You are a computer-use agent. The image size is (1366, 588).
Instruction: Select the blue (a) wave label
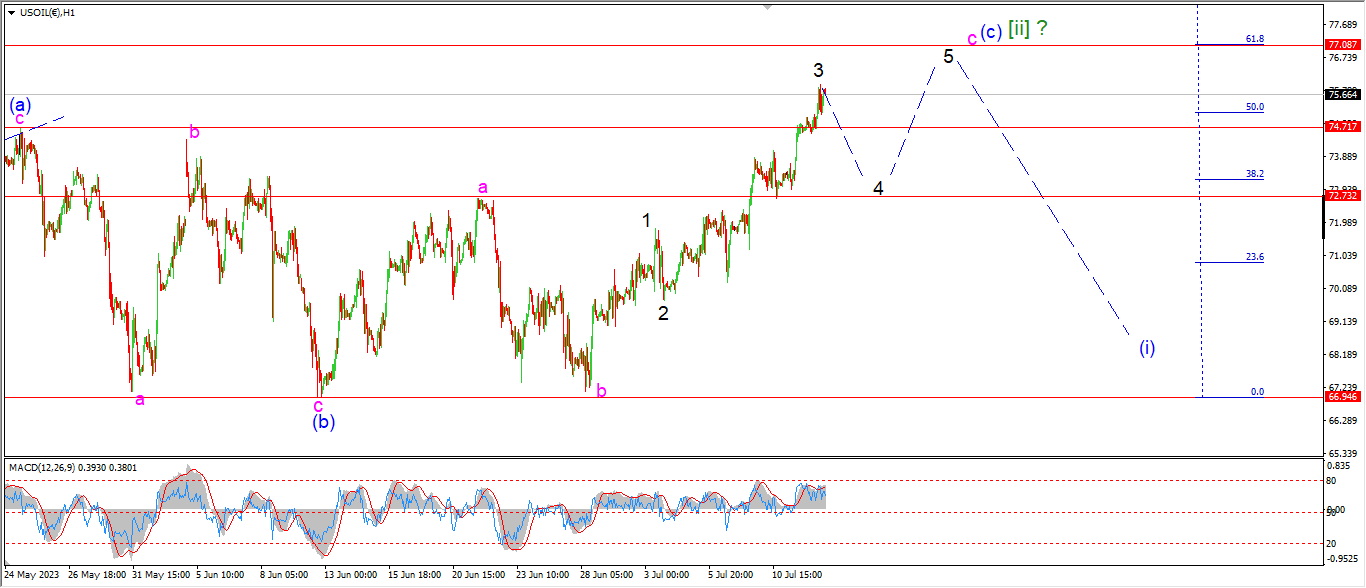[x=20, y=104]
